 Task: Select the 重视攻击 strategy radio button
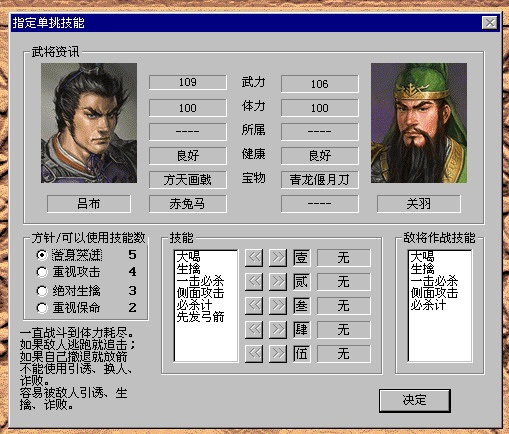pyautogui.click(x=42, y=272)
